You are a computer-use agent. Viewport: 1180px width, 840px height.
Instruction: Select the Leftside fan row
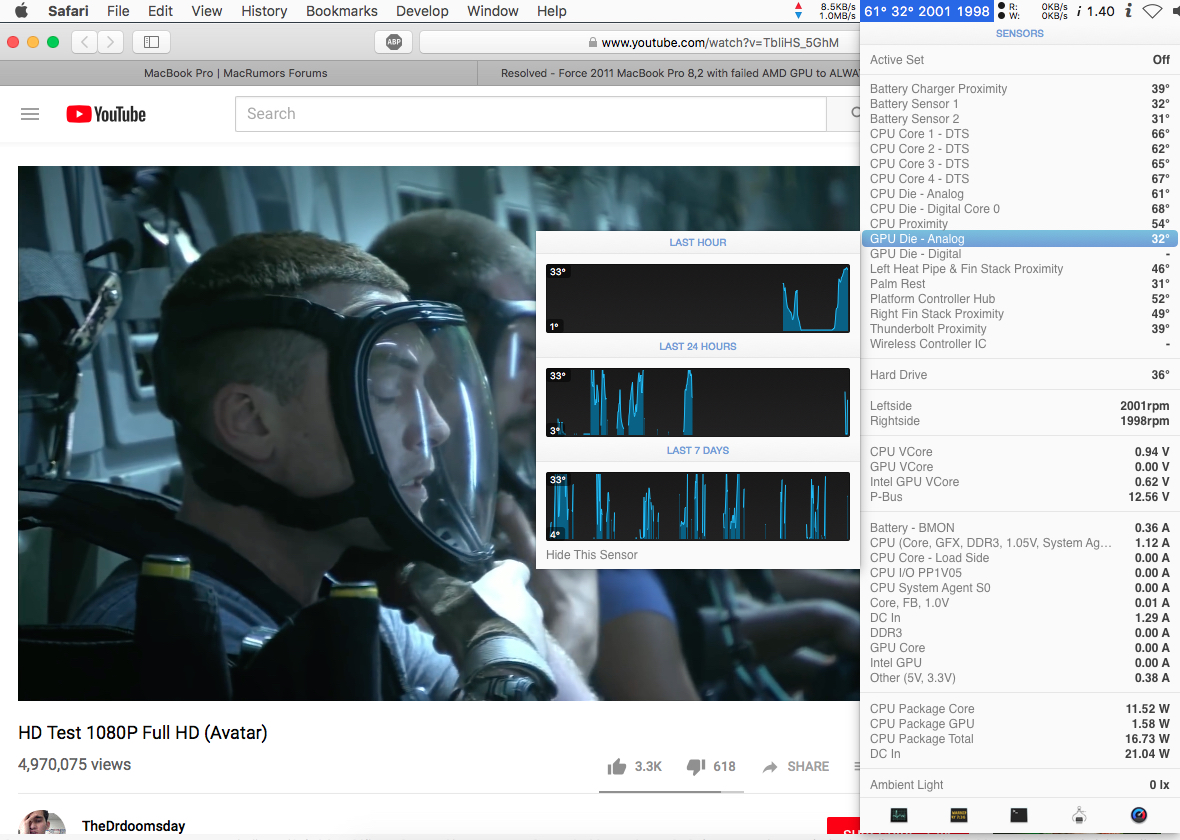click(1020, 406)
